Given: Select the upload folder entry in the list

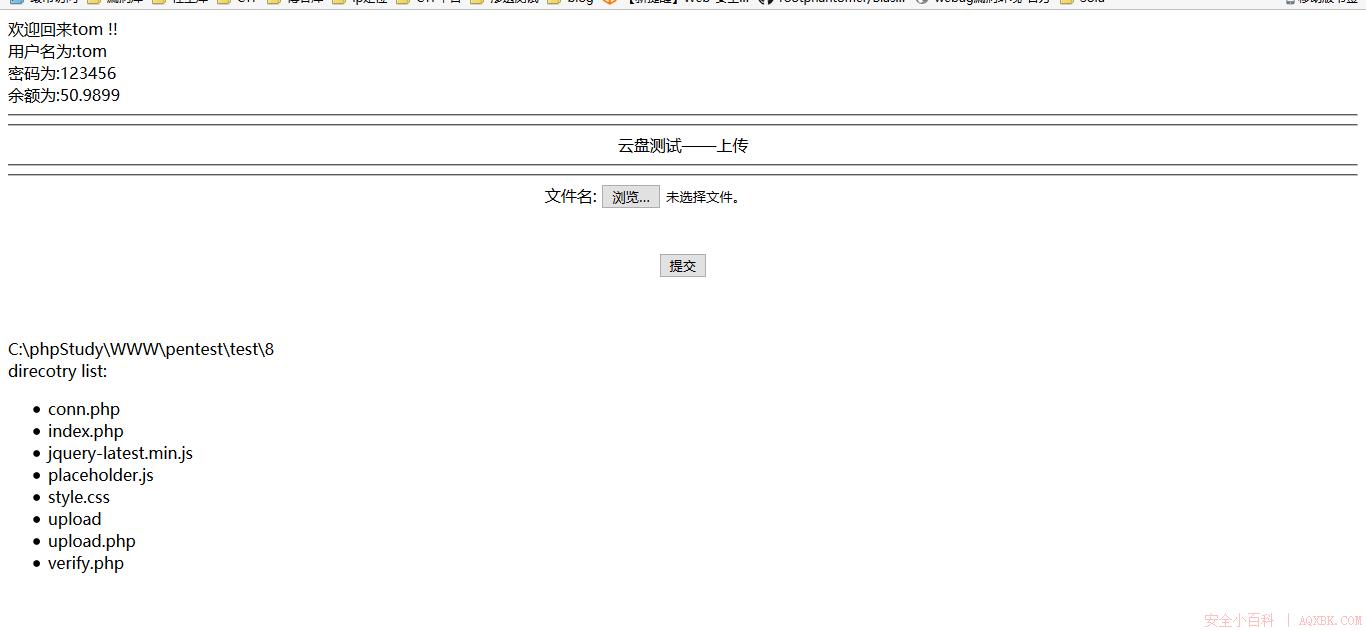Looking at the screenshot, I should click(75, 520).
